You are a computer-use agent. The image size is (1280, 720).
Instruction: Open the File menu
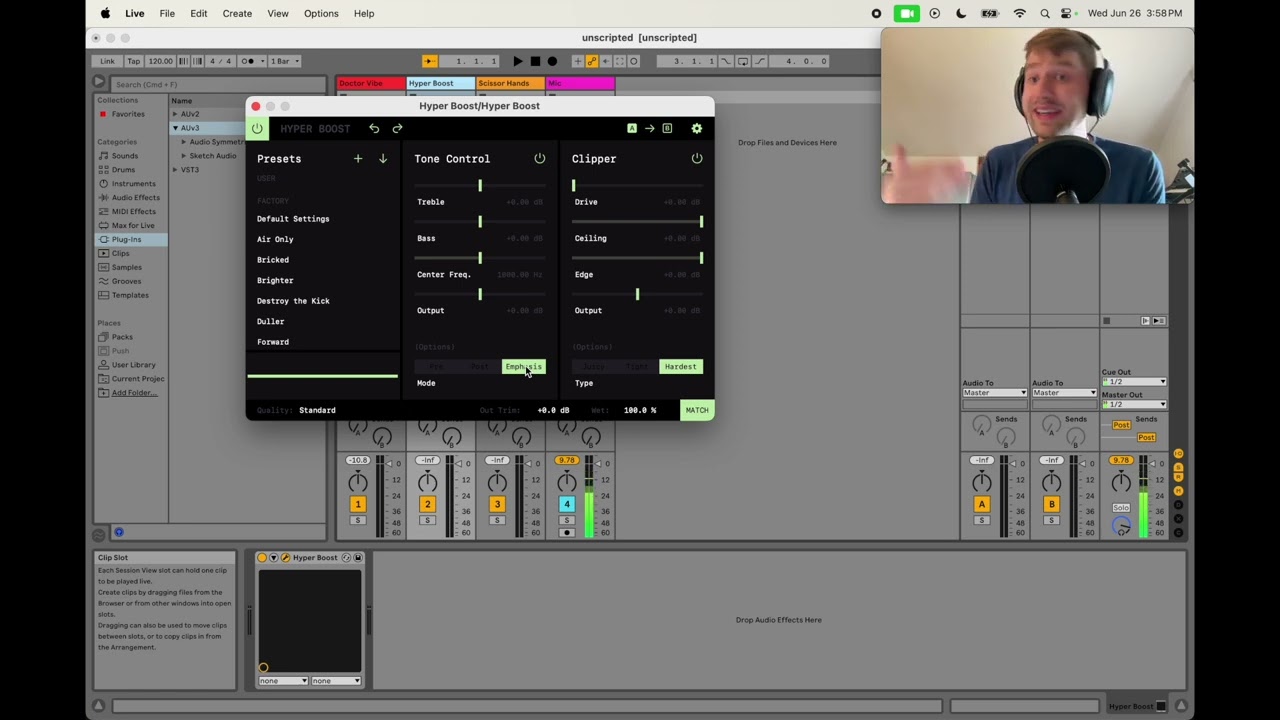[x=167, y=13]
